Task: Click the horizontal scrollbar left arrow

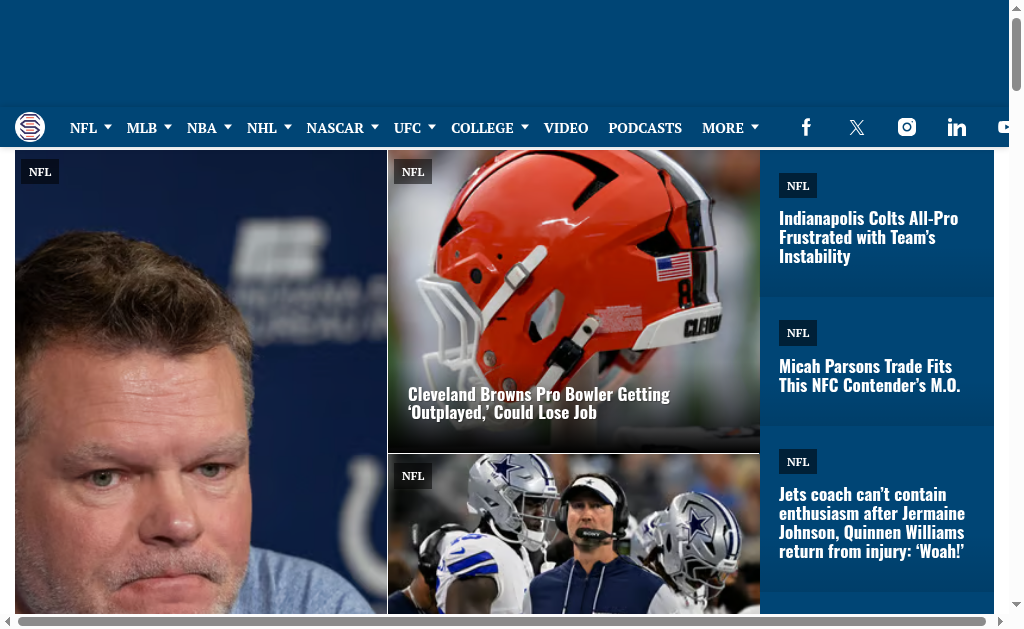Action: coord(8,621)
